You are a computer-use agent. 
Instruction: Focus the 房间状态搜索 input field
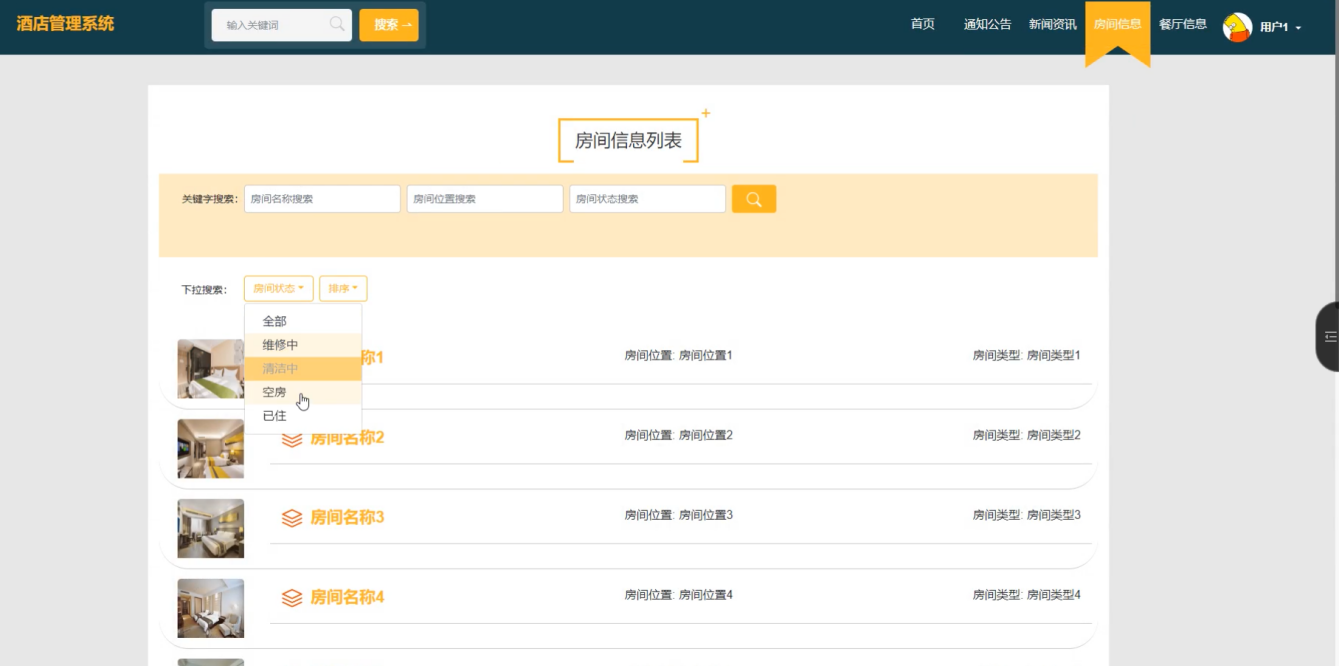648,199
